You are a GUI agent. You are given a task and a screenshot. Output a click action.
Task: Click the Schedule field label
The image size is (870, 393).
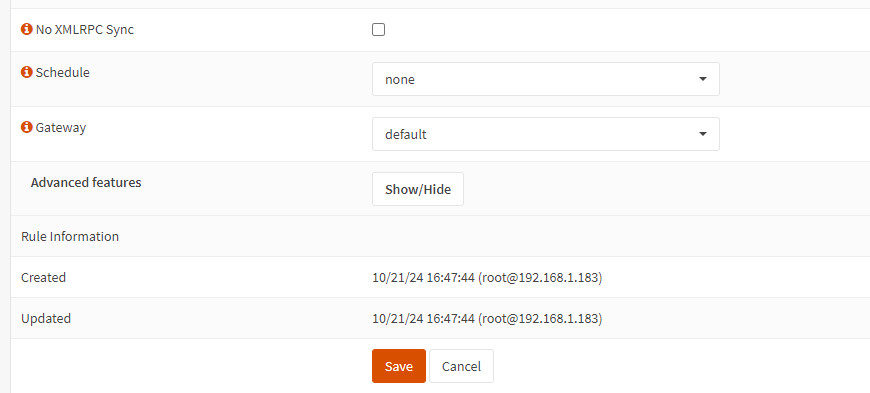click(63, 72)
